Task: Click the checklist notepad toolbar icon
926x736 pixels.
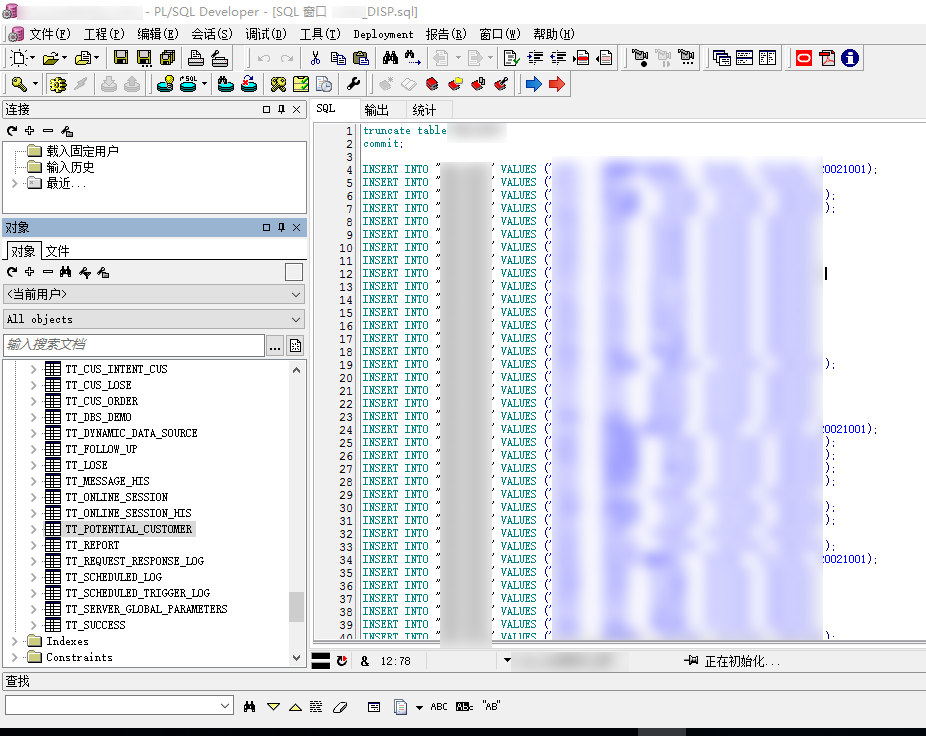Action: tap(301, 84)
